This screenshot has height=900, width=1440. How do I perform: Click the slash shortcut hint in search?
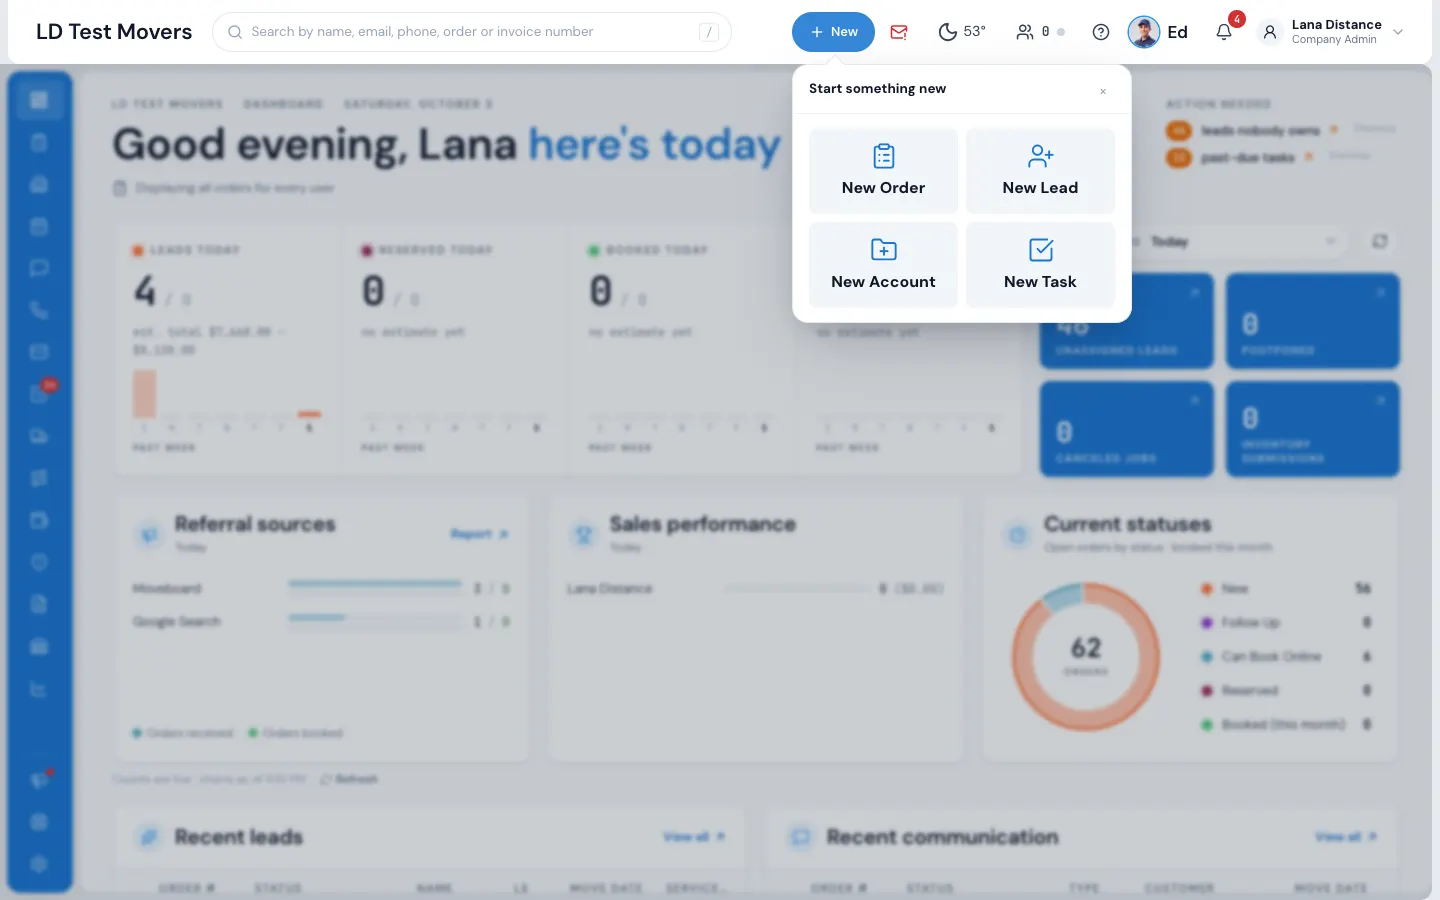click(709, 32)
